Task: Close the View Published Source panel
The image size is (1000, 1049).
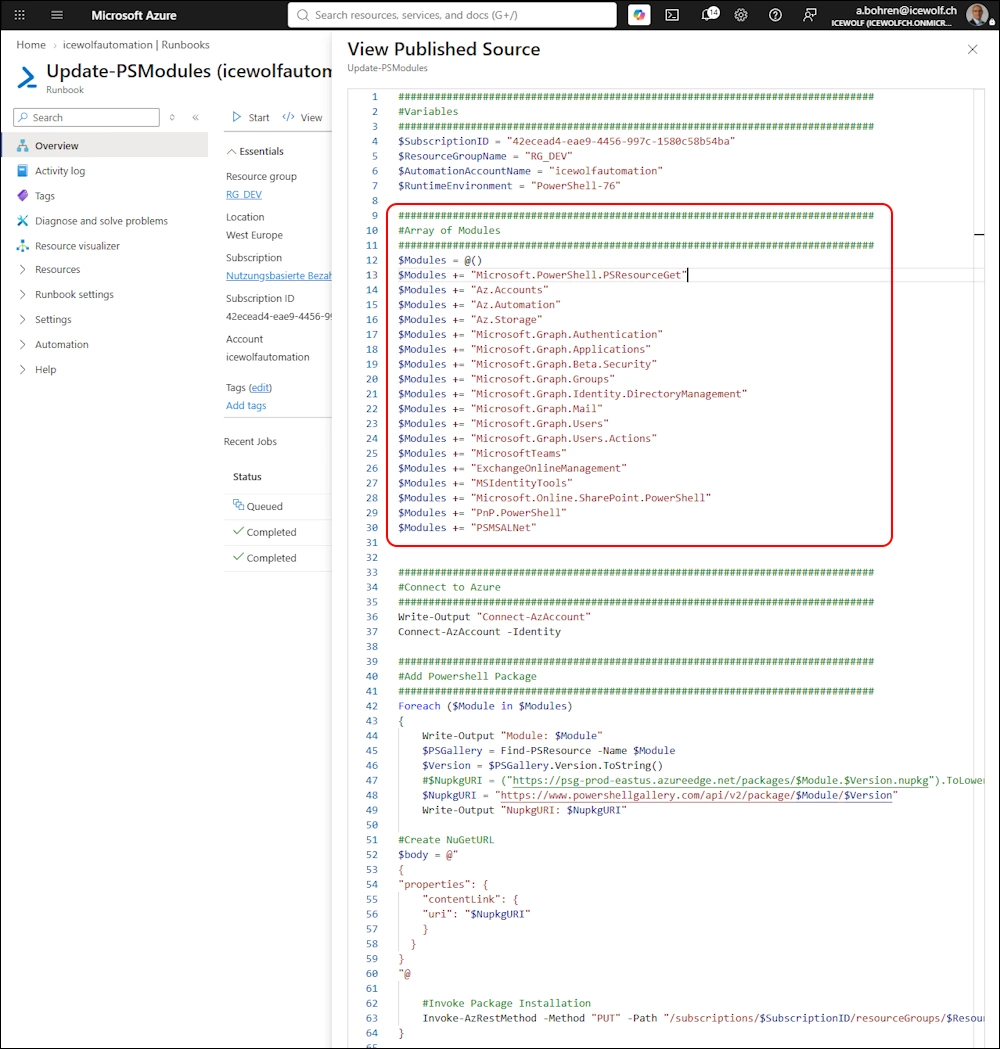Action: point(973,50)
